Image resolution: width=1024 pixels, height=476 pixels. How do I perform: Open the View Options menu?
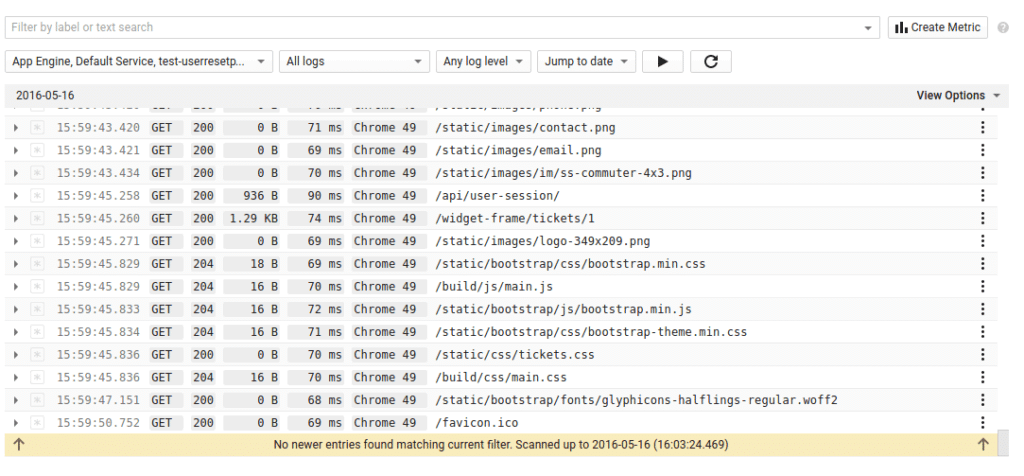click(x=958, y=95)
